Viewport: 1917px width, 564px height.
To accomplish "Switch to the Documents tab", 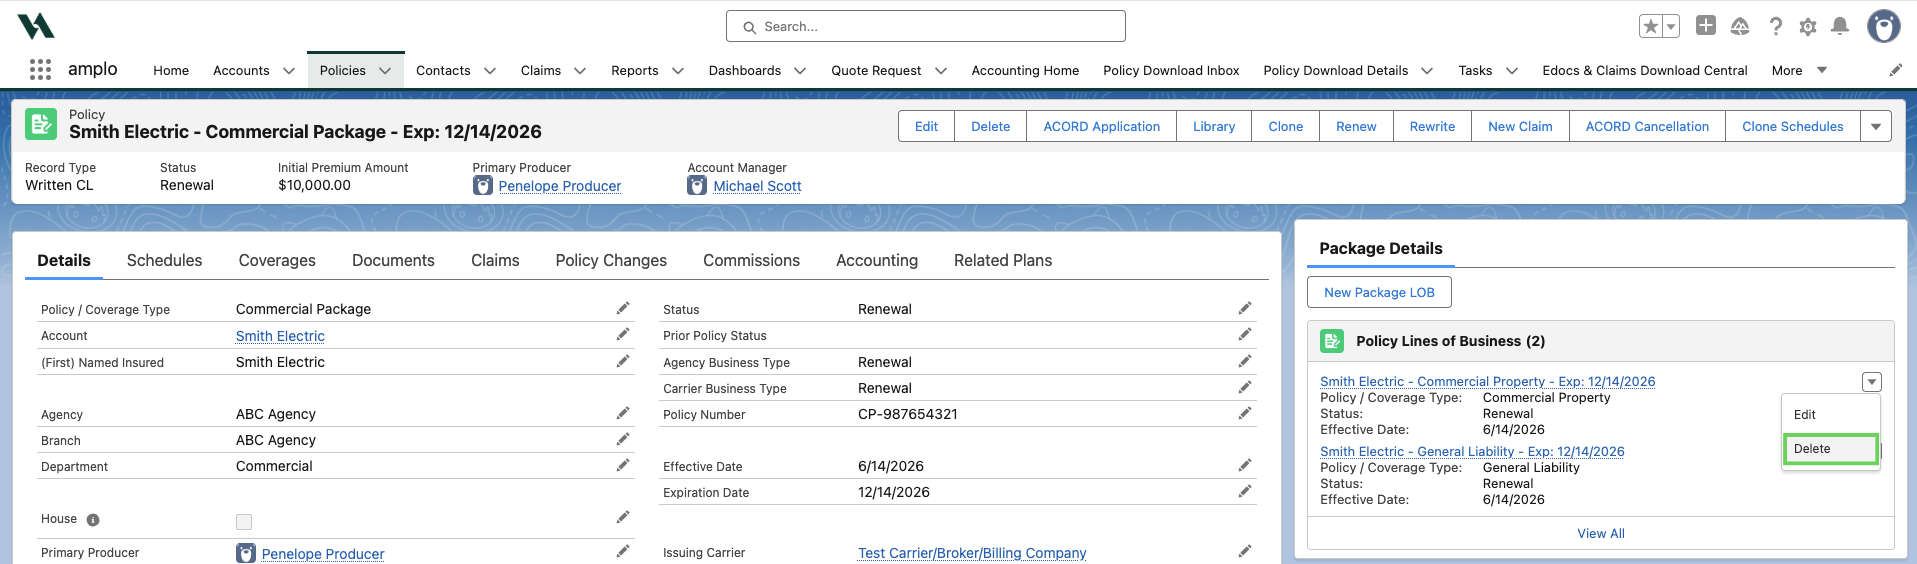I will pos(393,260).
